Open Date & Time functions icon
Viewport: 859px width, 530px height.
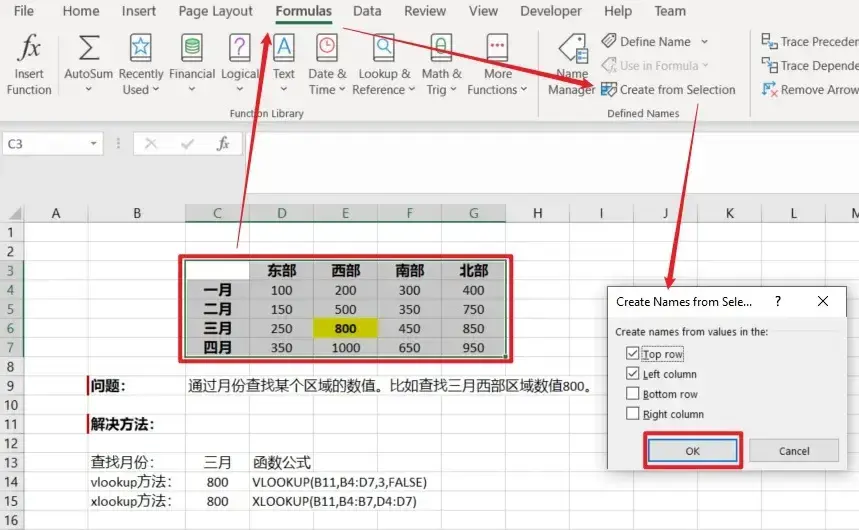(327, 47)
